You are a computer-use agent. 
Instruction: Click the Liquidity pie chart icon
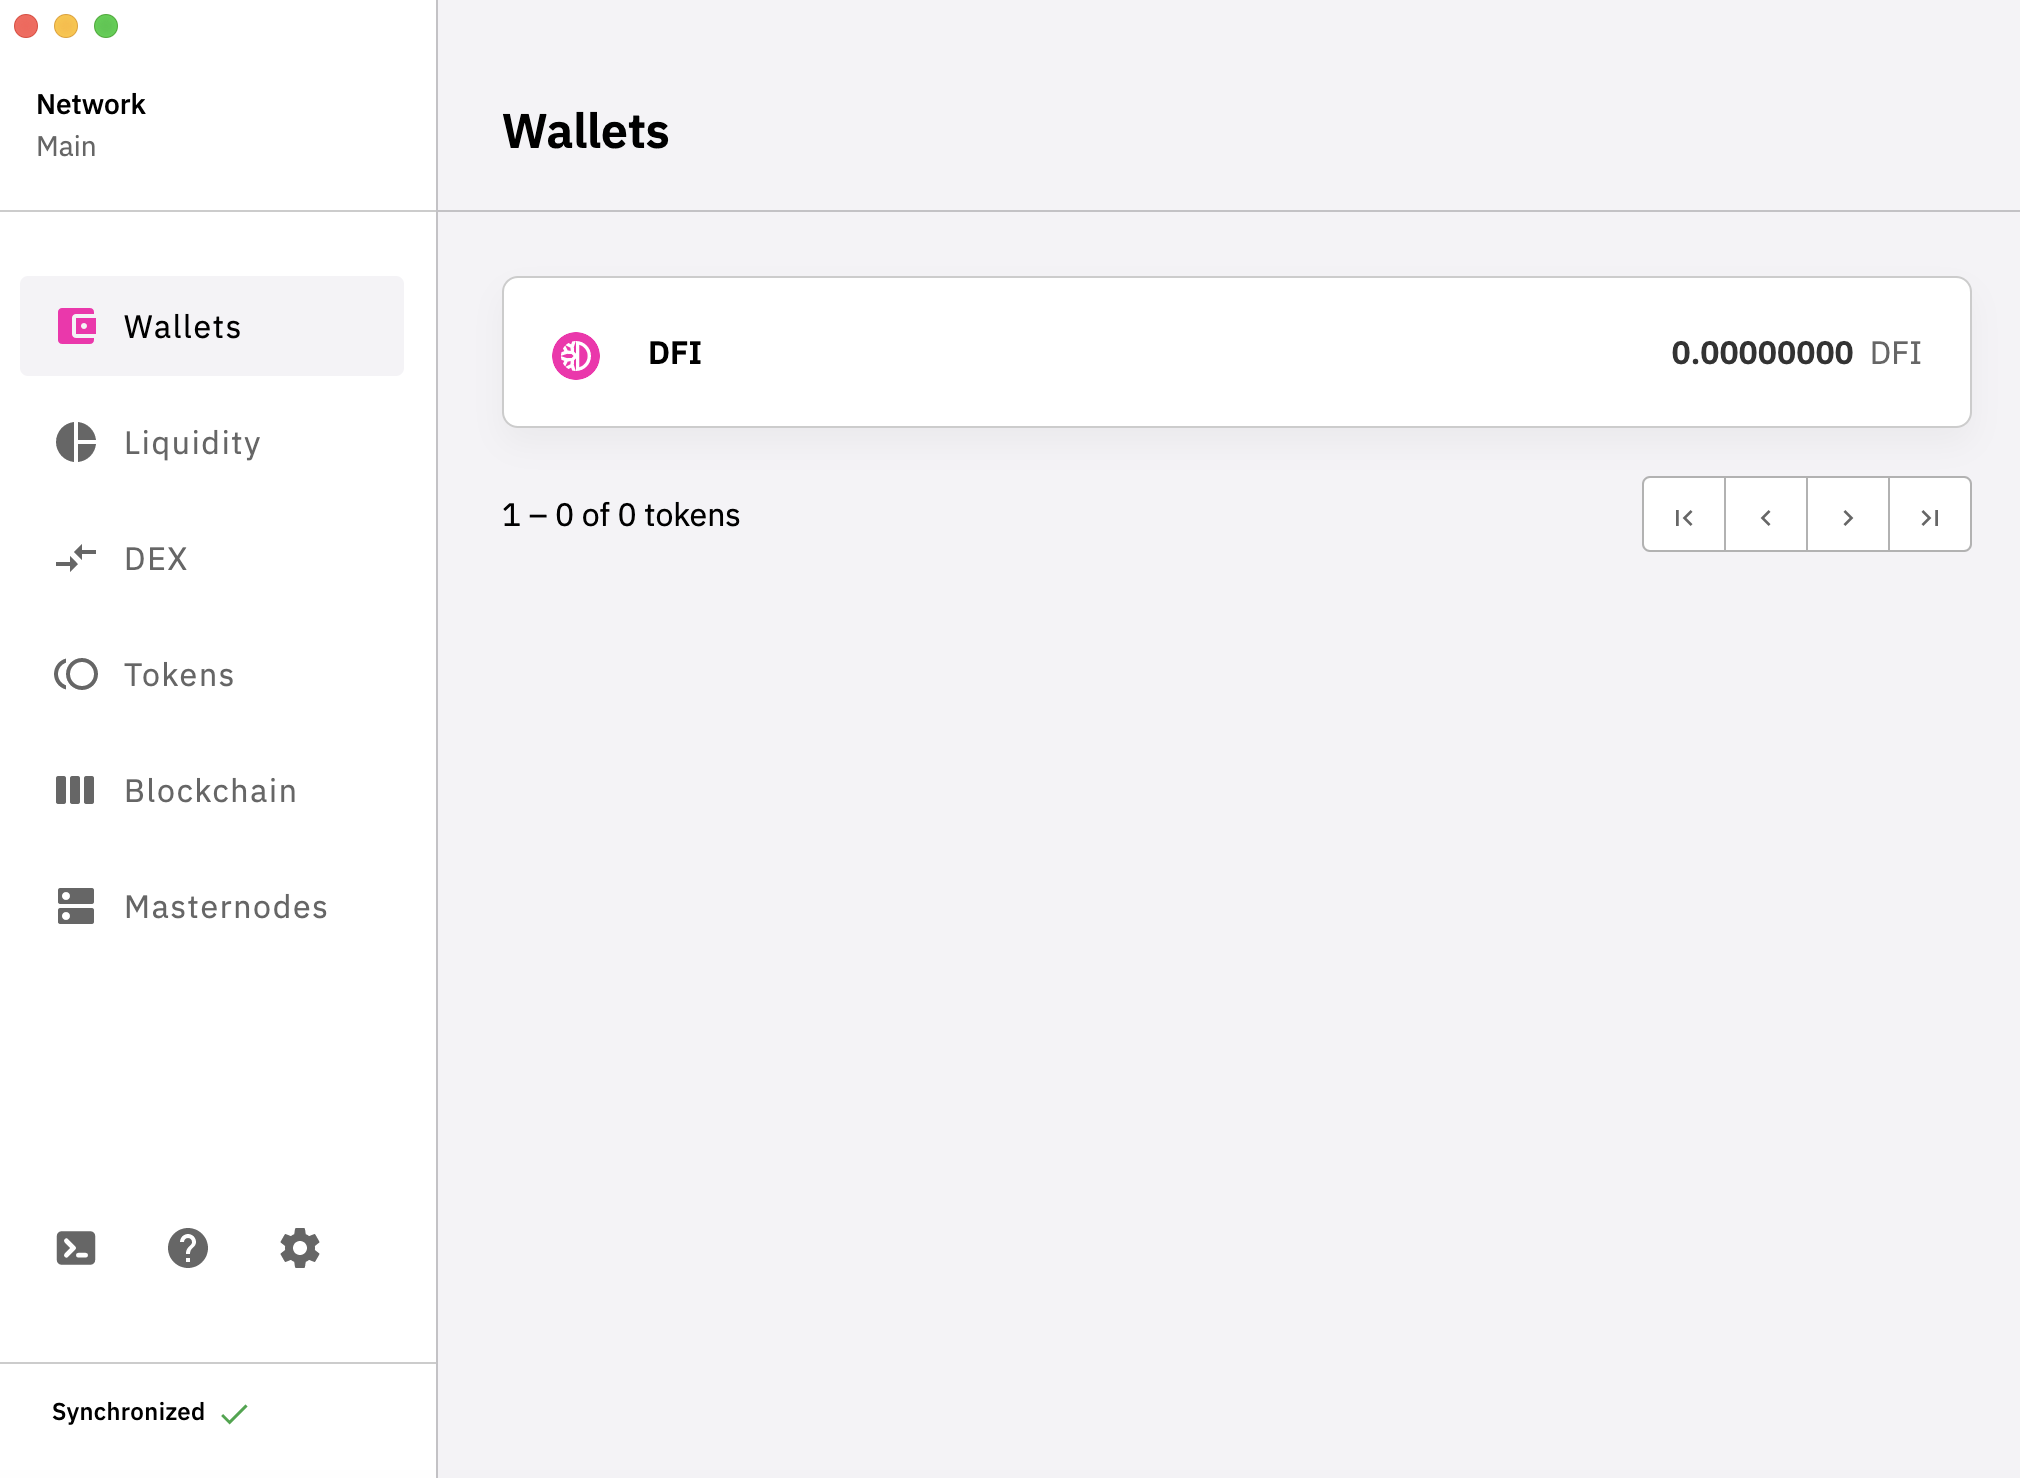(x=76, y=442)
